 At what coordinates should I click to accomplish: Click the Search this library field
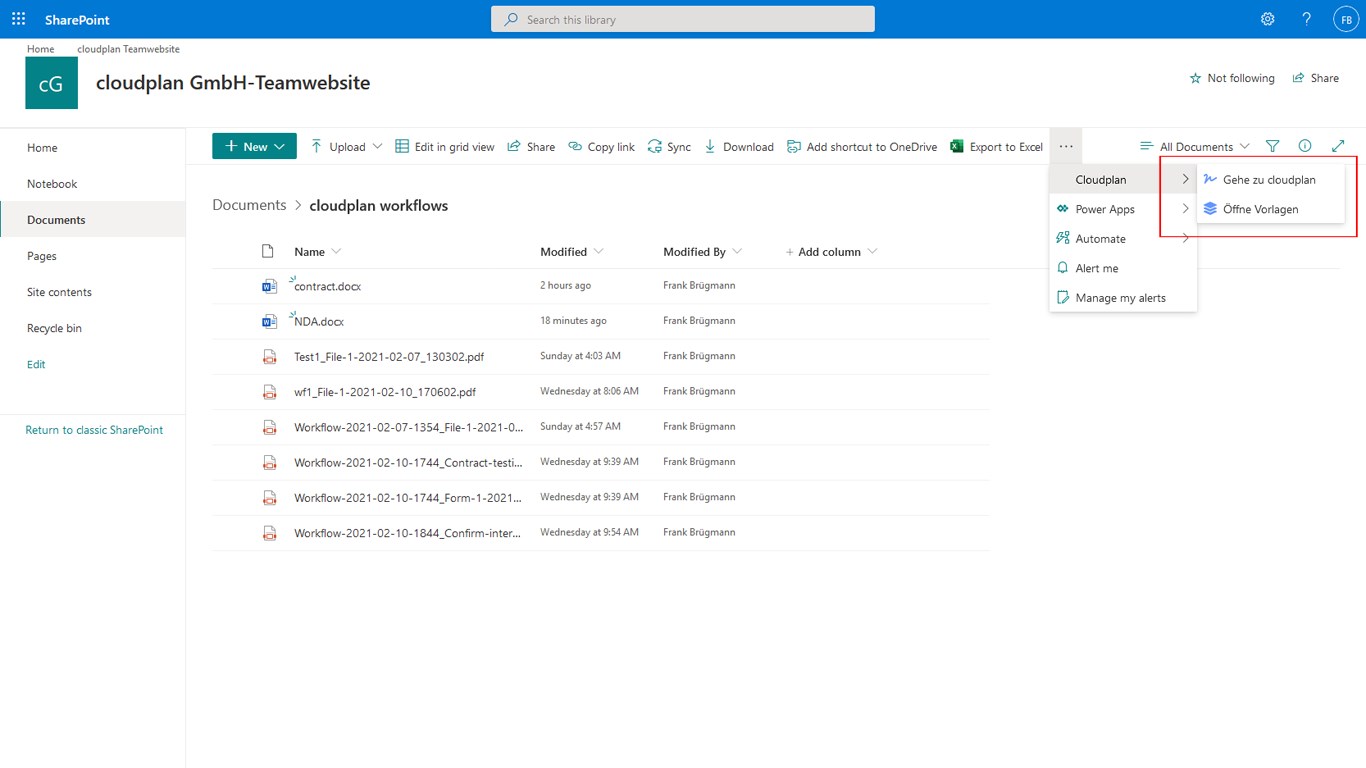[x=683, y=19]
